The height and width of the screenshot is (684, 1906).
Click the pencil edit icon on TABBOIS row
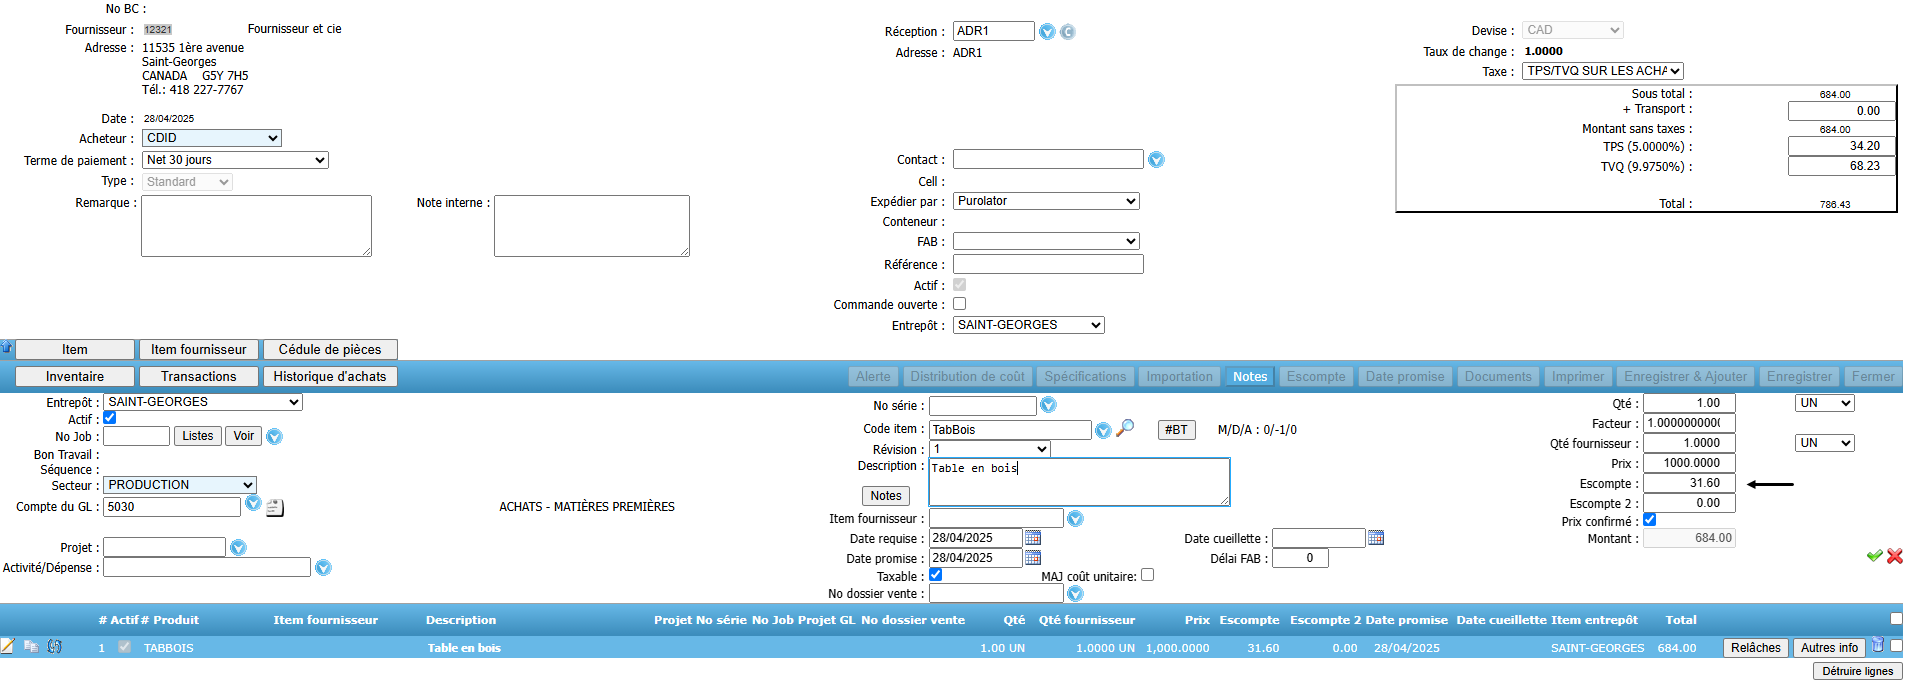coord(8,646)
